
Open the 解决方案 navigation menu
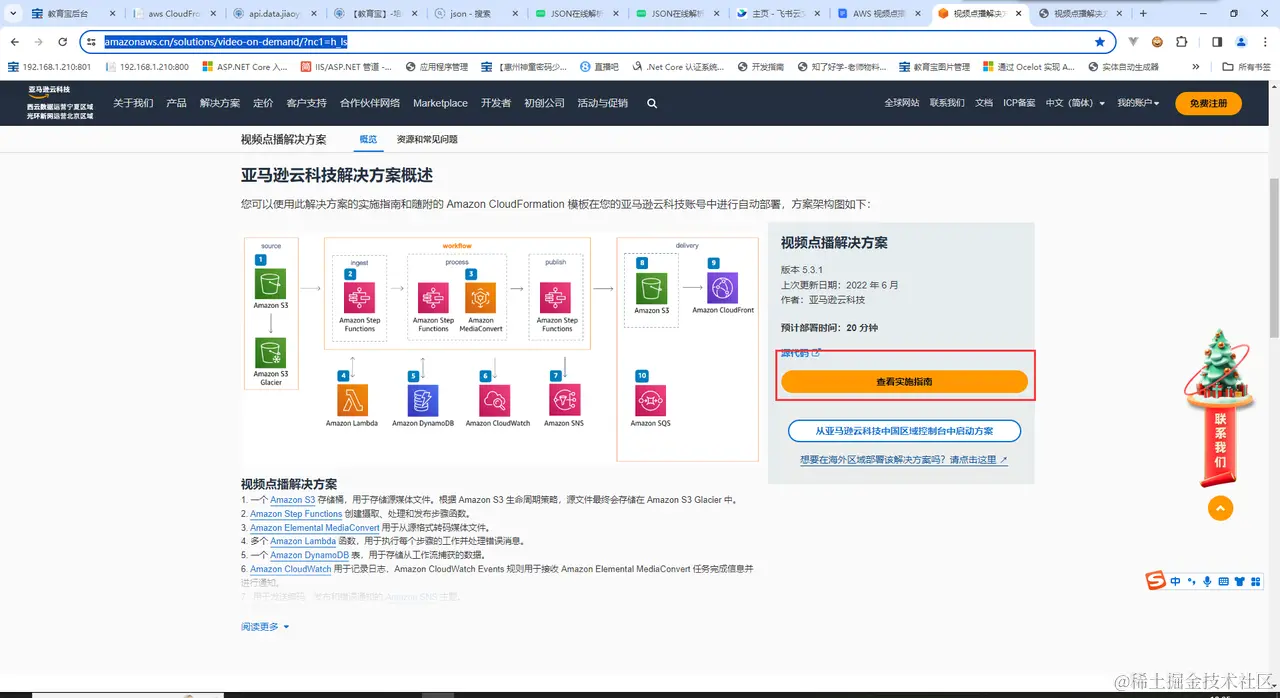[x=220, y=103]
